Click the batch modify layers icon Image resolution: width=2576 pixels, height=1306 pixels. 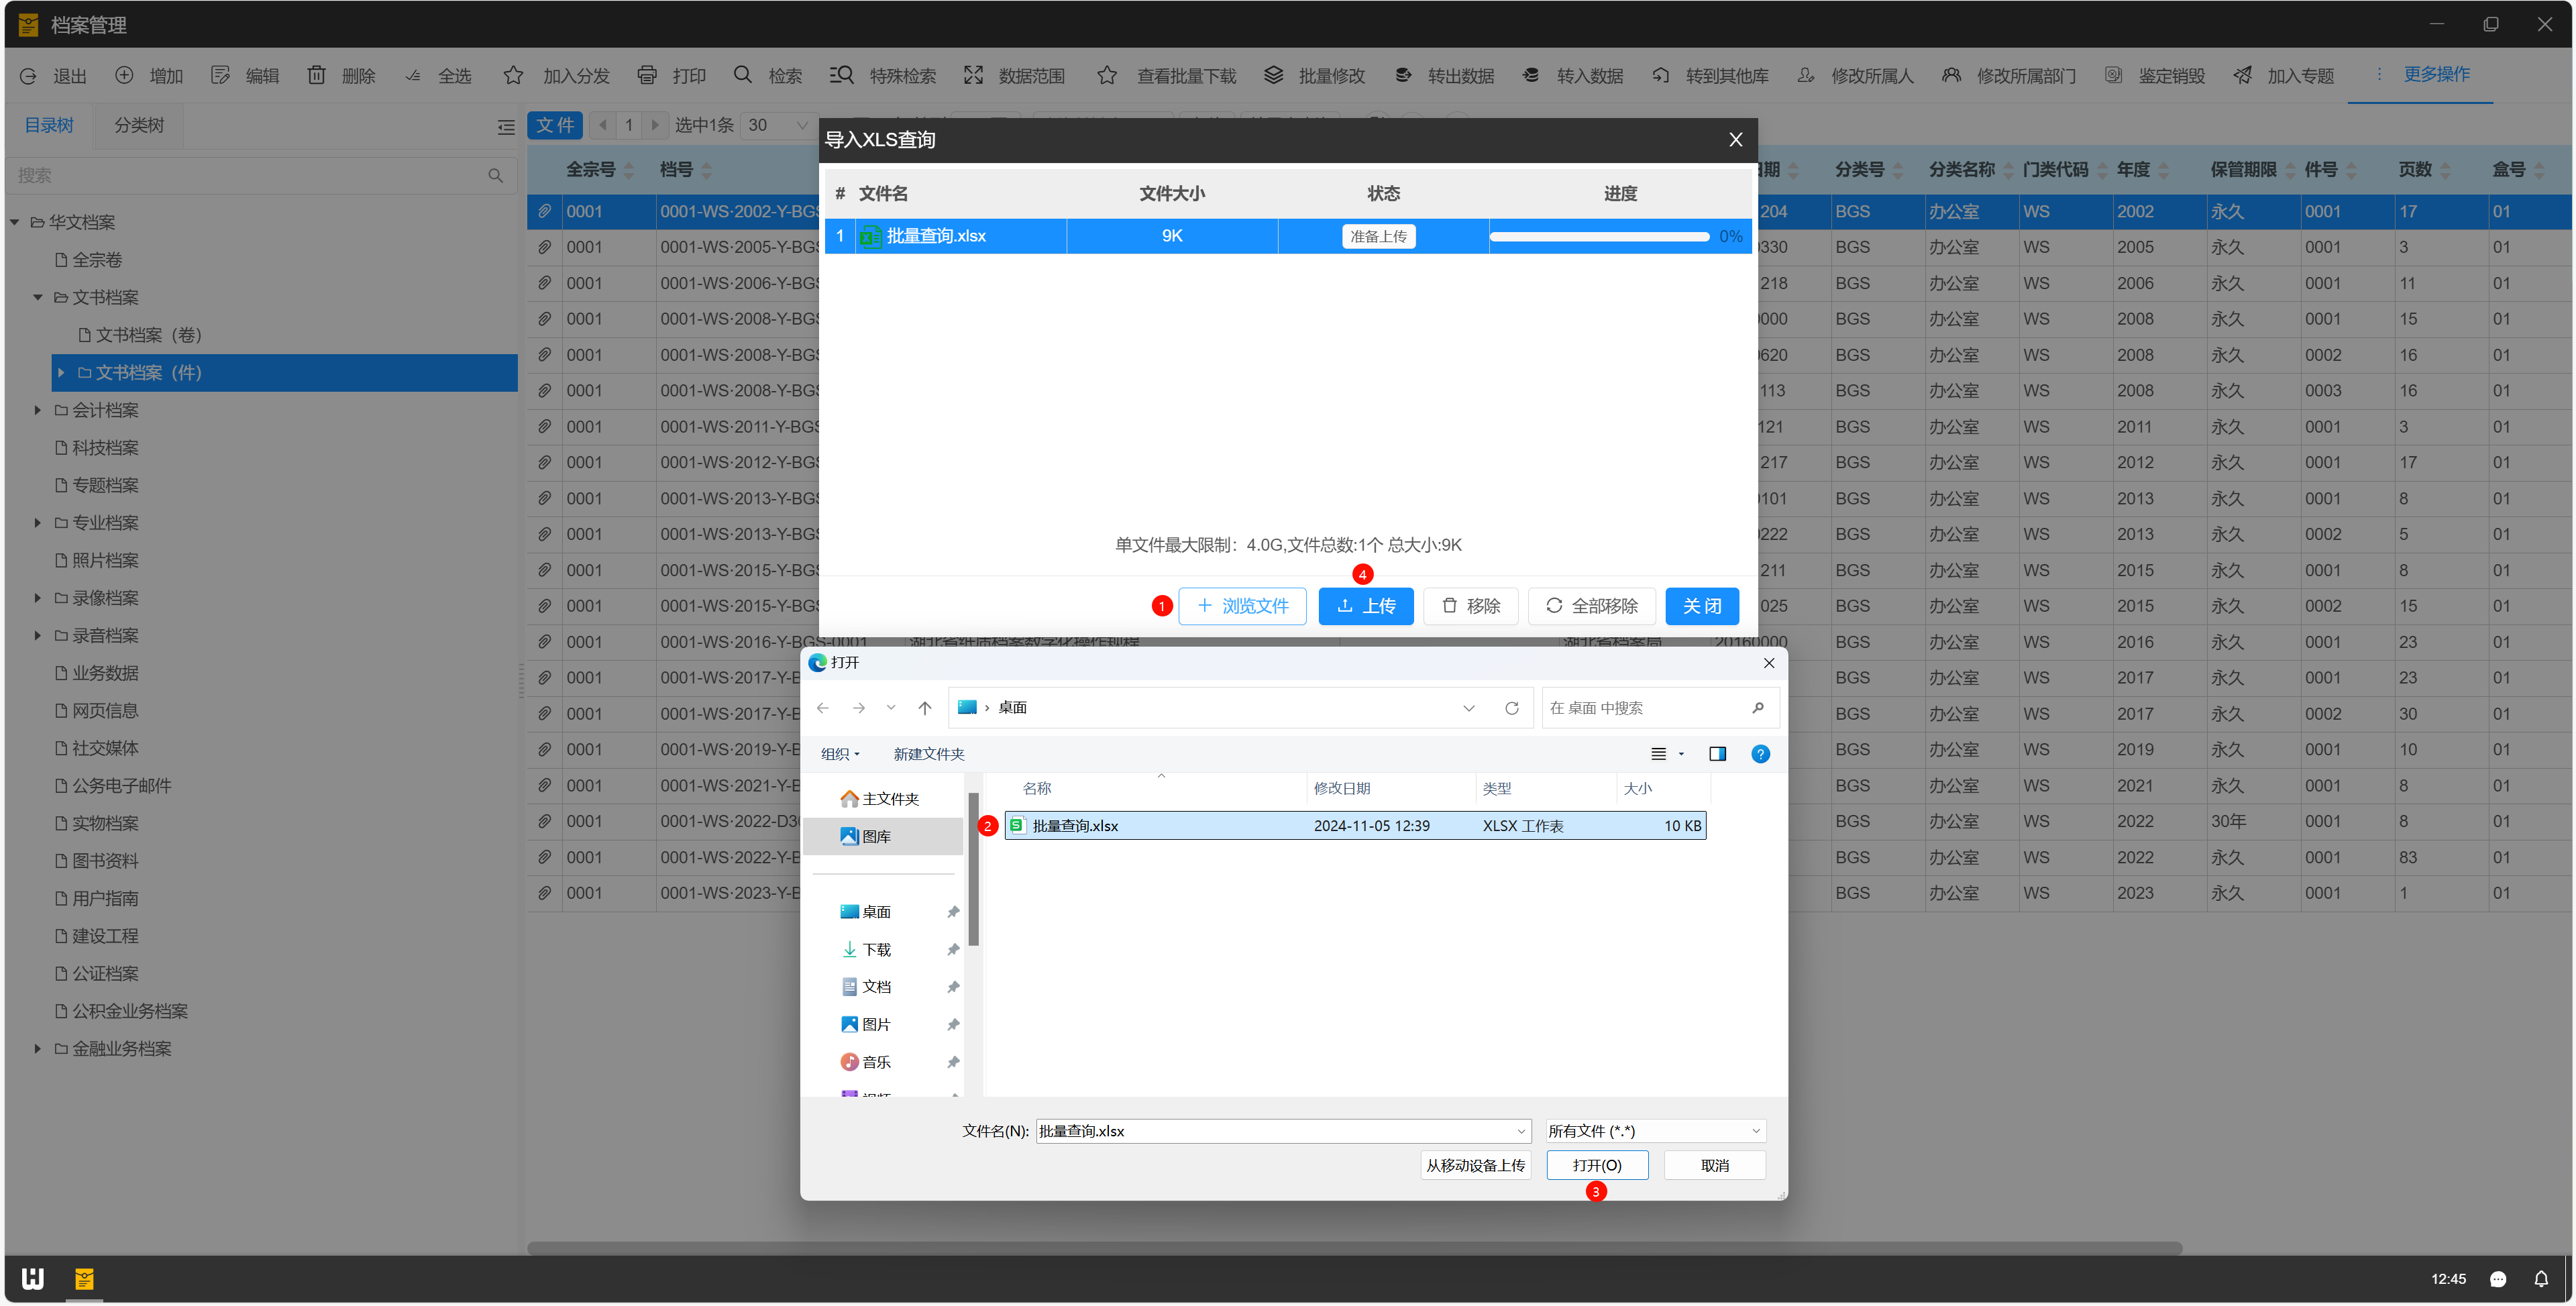point(1273,76)
